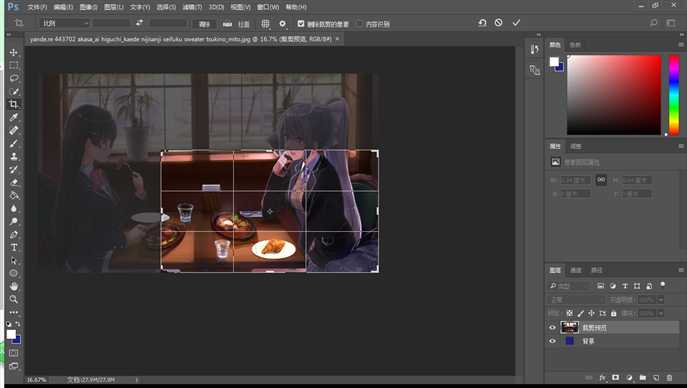Swap foreground and background colors in toolbox
687x388 pixels.
[x=18, y=324]
